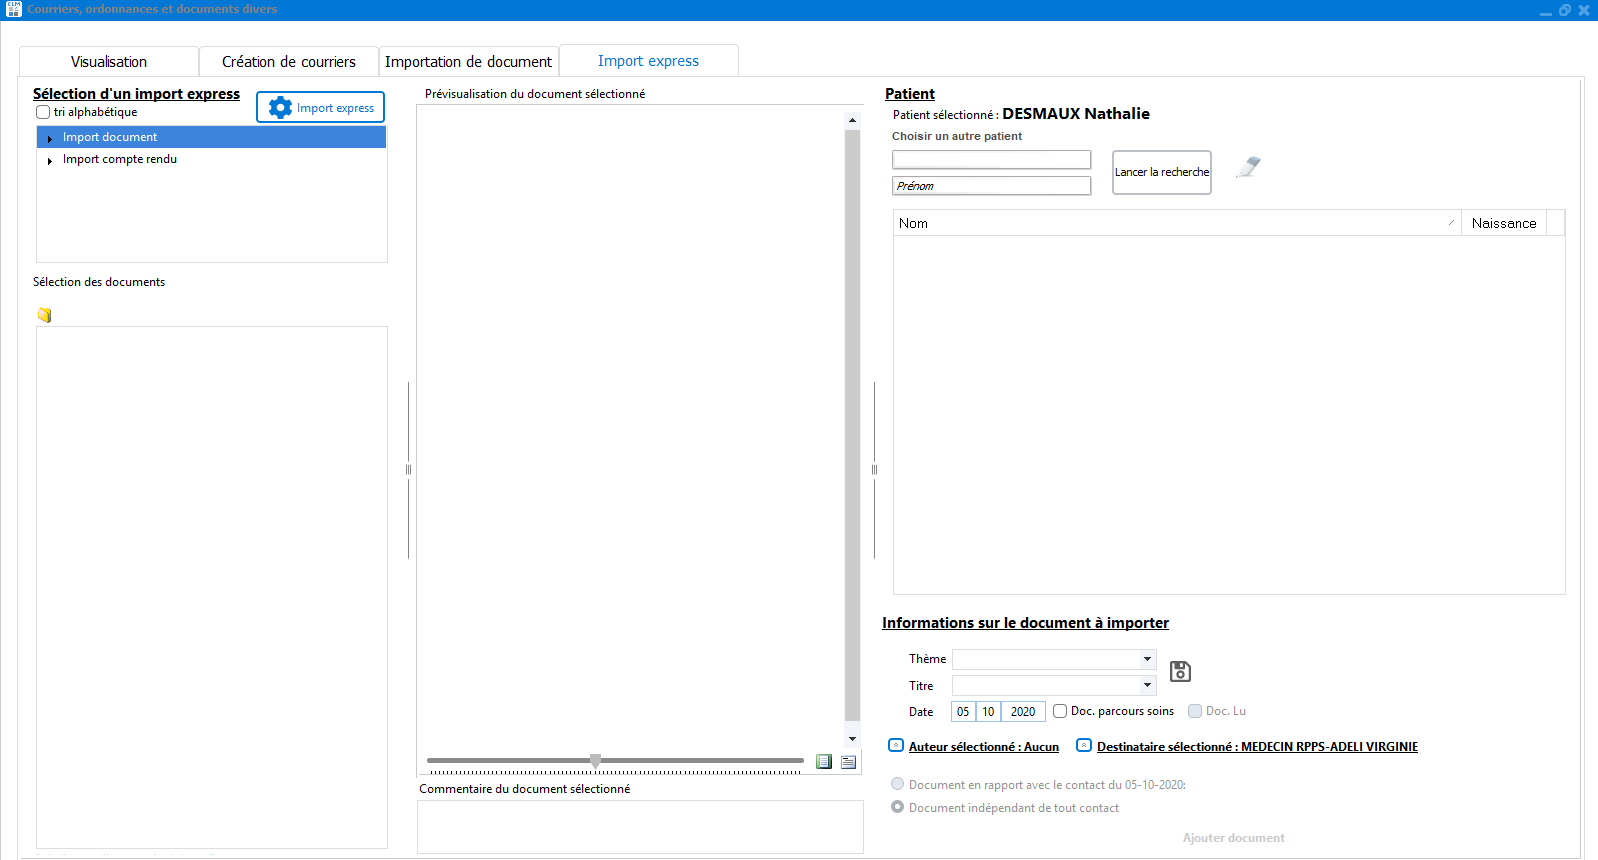The width and height of the screenshot is (1598, 860).
Task: Select Document indépendant de tout contact radio
Action: click(x=898, y=807)
